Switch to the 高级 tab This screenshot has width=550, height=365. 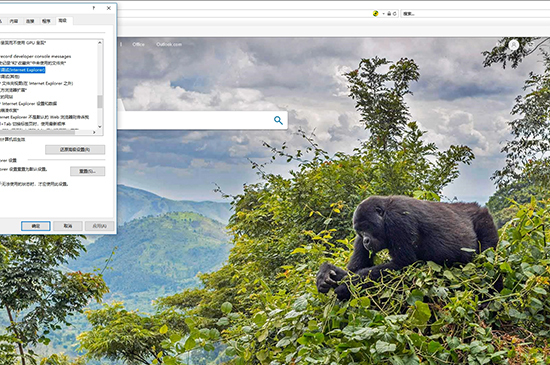63,21
